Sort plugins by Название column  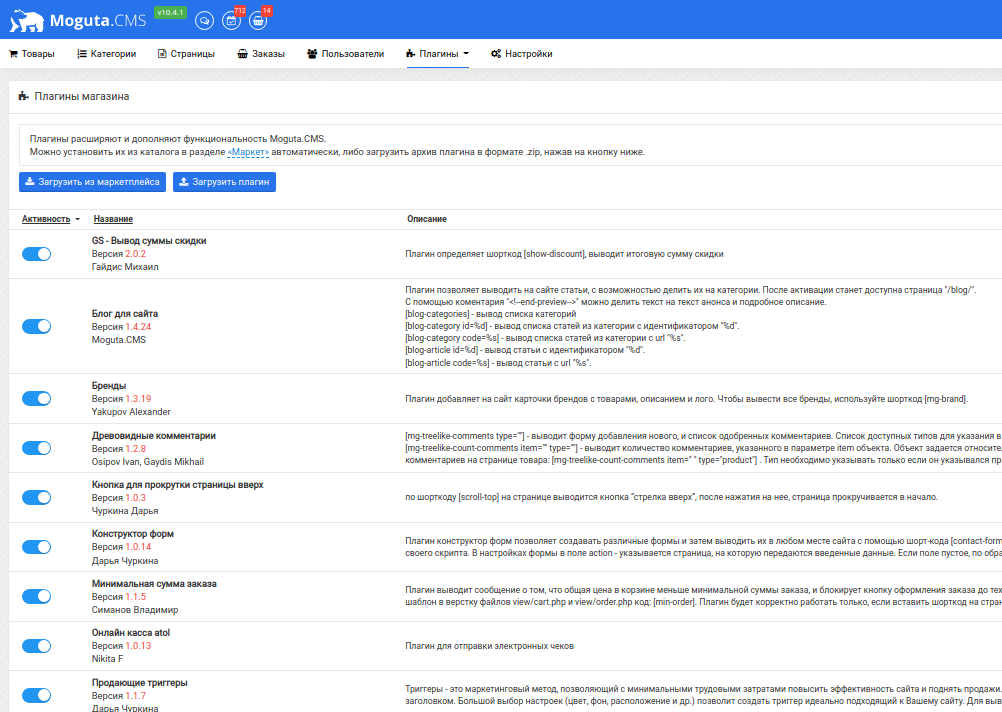[x=113, y=219]
